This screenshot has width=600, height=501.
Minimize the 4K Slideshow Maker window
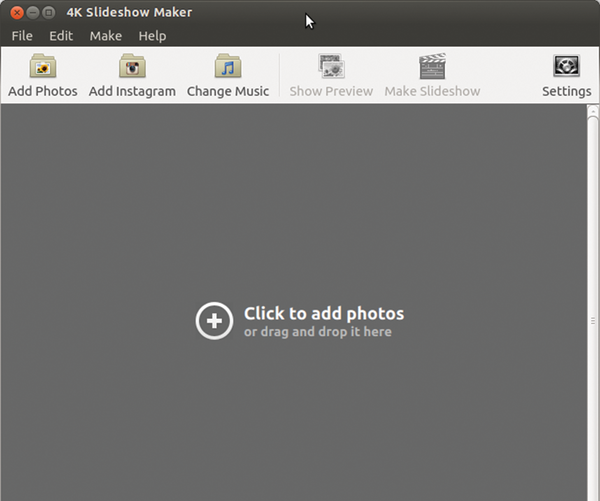click(33, 13)
